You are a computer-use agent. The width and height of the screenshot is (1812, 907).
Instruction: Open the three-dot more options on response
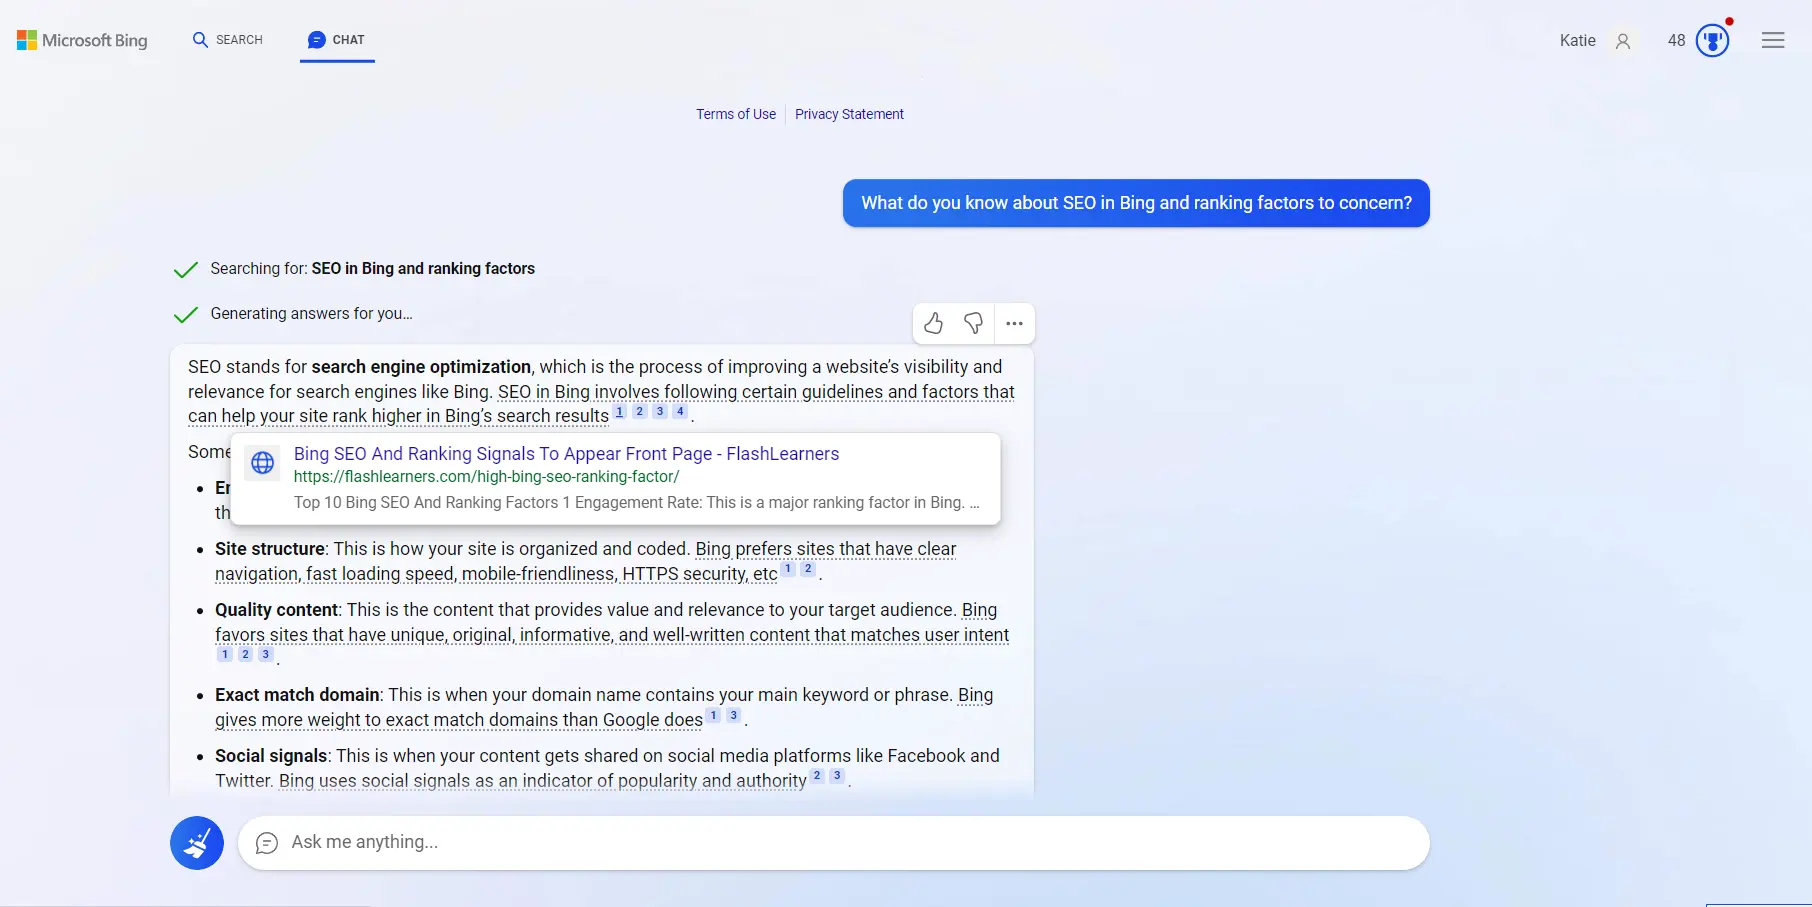pos(1014,323)
